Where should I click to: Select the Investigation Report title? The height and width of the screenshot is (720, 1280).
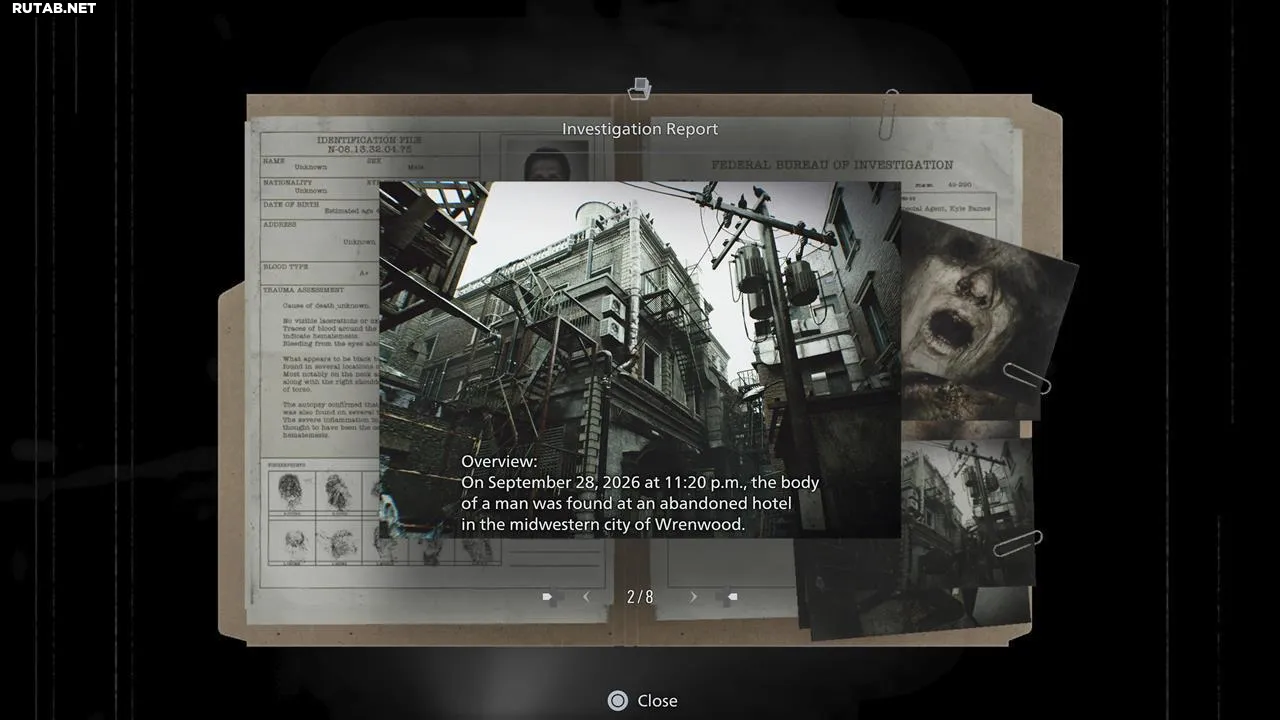tap(640, 129)
